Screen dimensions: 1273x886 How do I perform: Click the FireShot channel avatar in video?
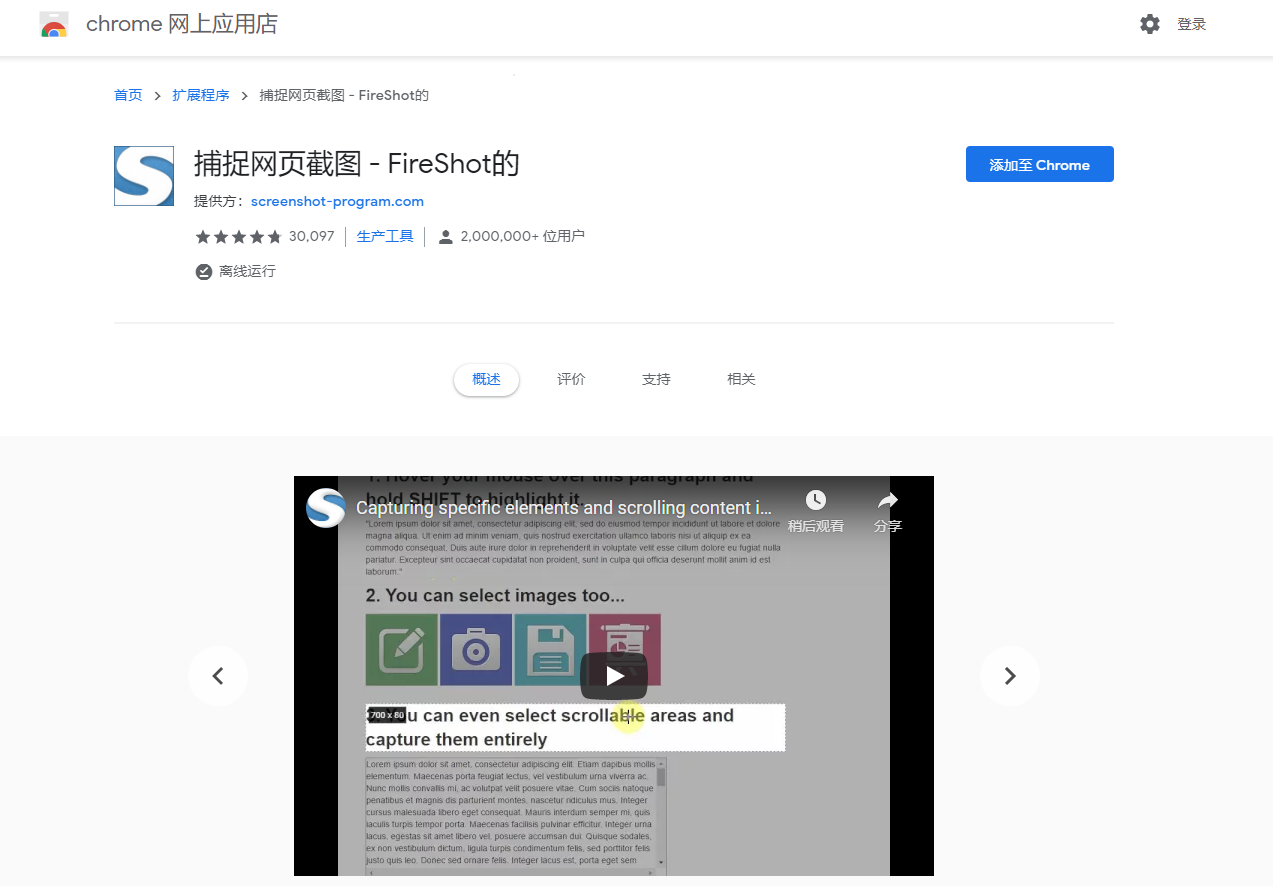click(x=326, y=508)
